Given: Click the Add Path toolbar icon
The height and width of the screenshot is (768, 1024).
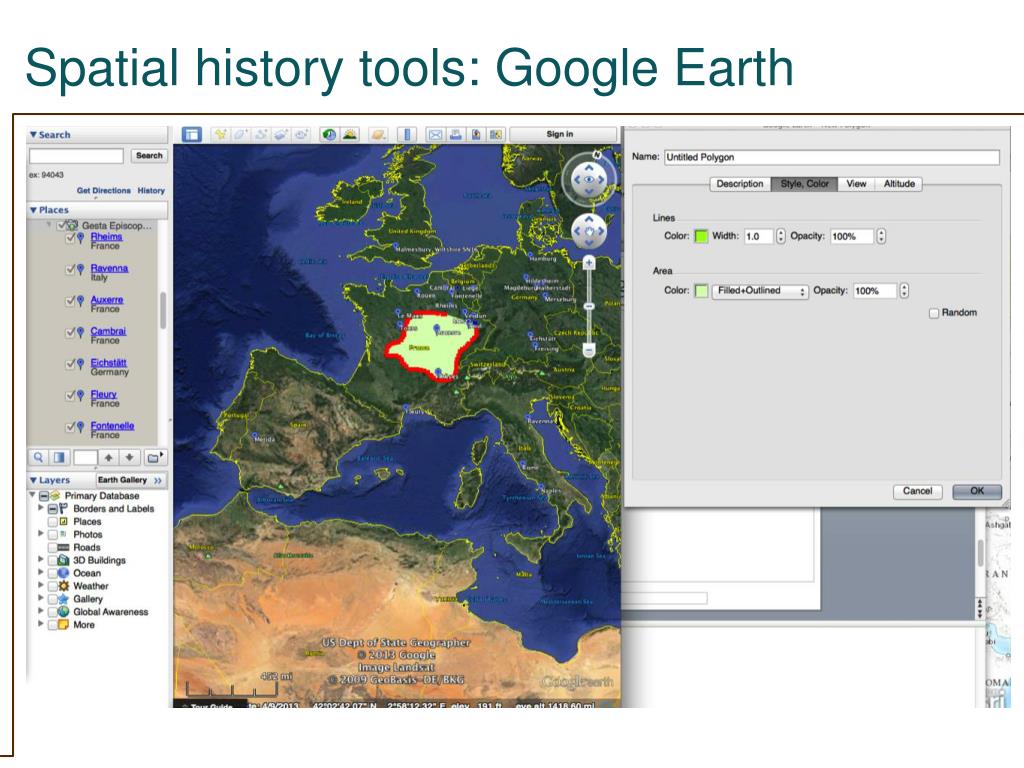Looking at the screenshot, I should [x=261, y=135].
